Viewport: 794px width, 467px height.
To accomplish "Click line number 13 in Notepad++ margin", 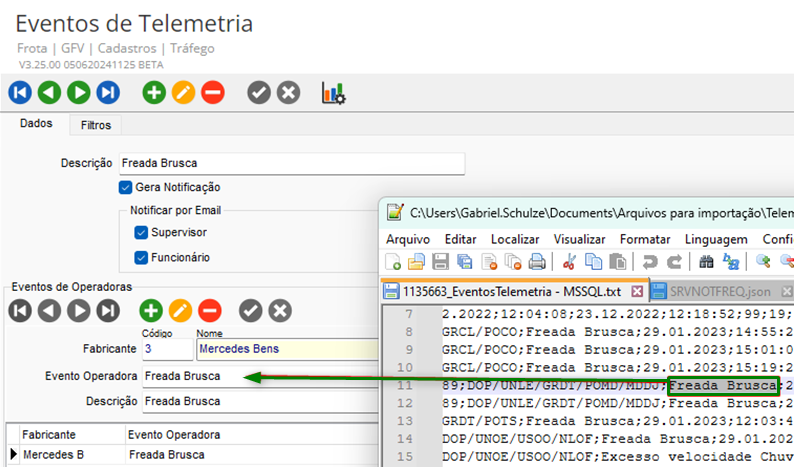I will tap(405, 421).
